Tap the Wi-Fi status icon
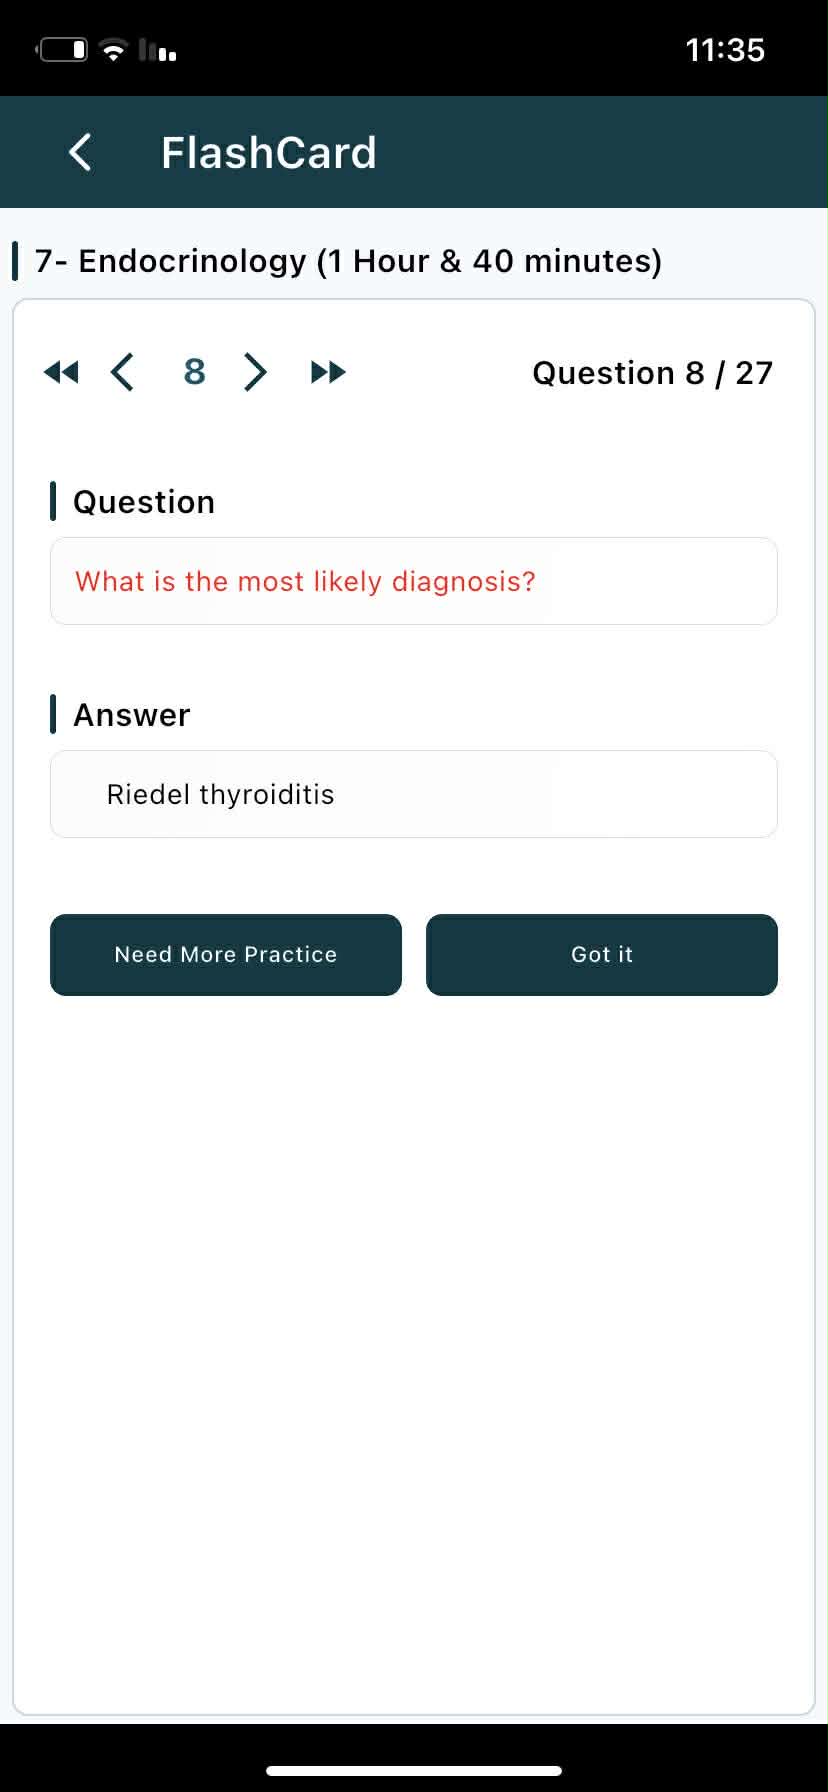Viewport: 828px width, 1792px height. 116,50
